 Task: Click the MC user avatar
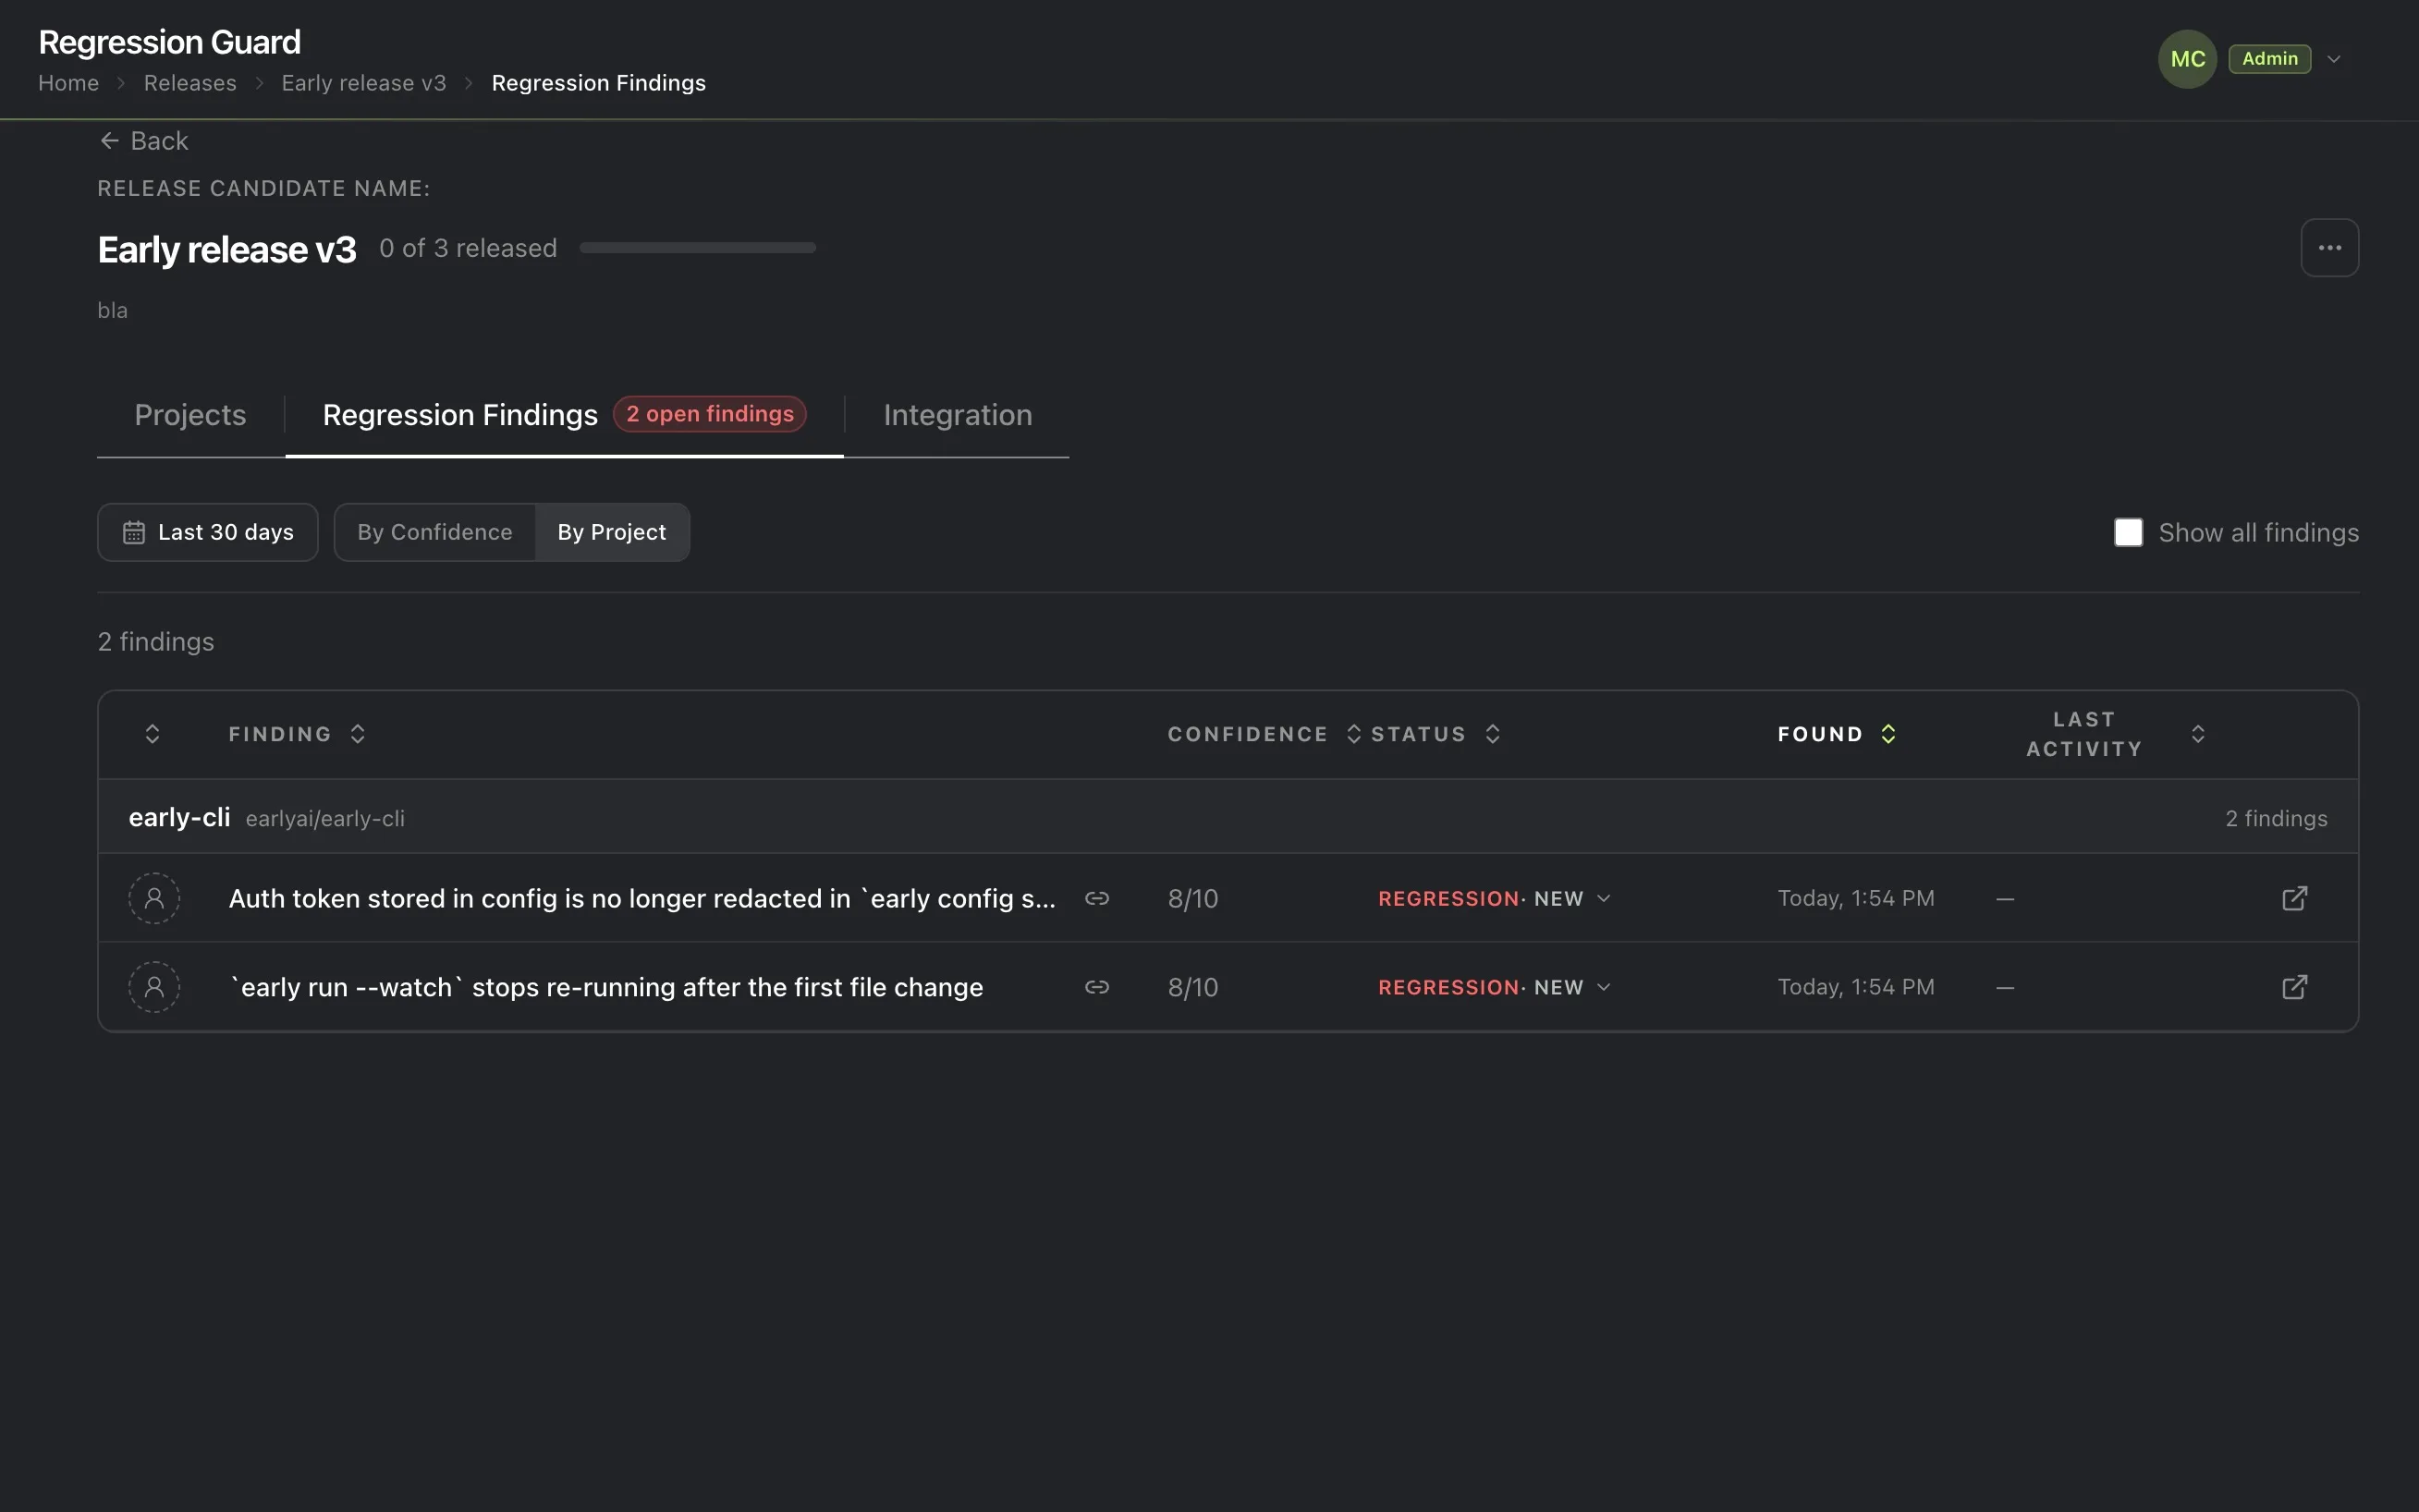click(2187, 59)
